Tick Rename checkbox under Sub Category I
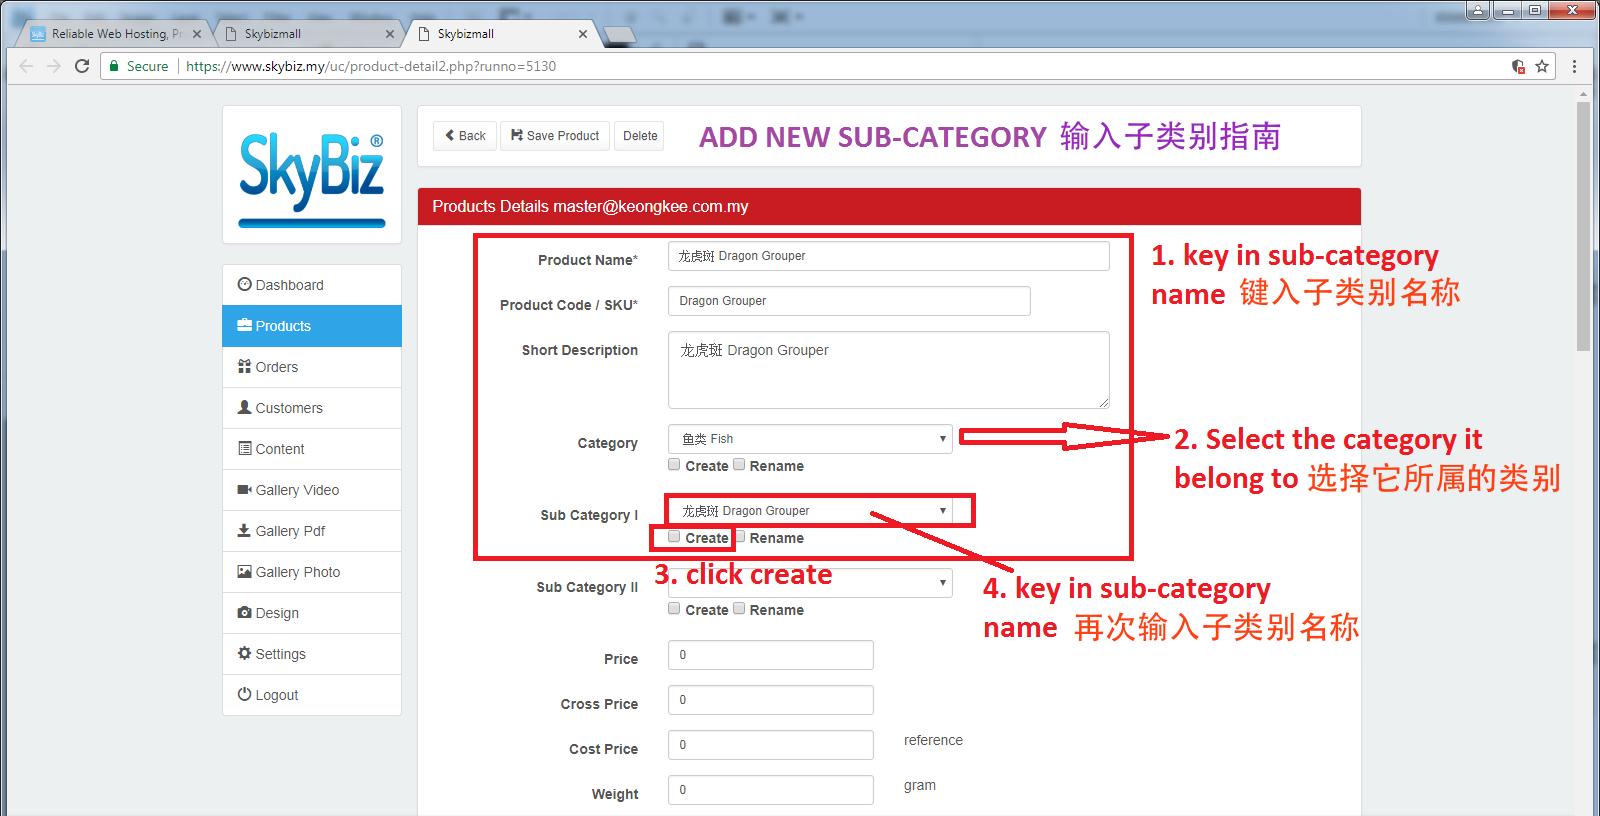Image resolution: width=1600 pixels, height=816 pixels. click(x=741, y=537)
